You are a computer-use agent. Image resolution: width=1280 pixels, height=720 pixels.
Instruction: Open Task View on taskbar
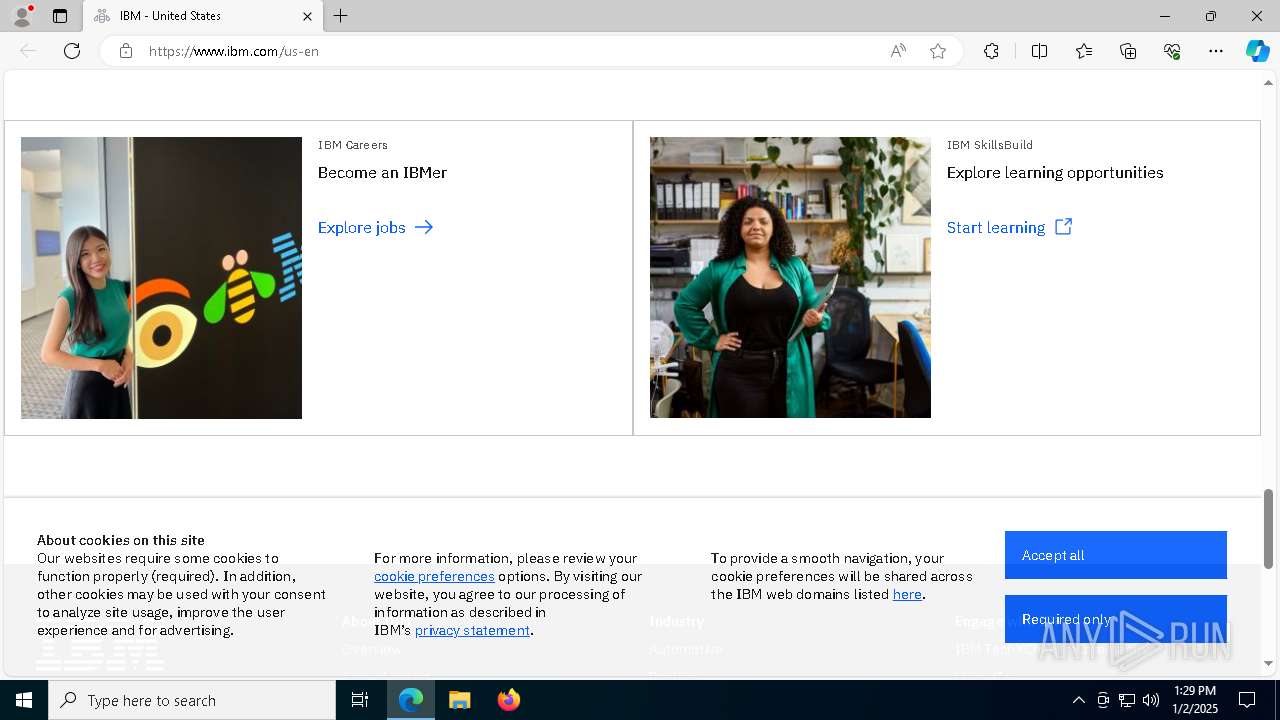tap(360, 700)
